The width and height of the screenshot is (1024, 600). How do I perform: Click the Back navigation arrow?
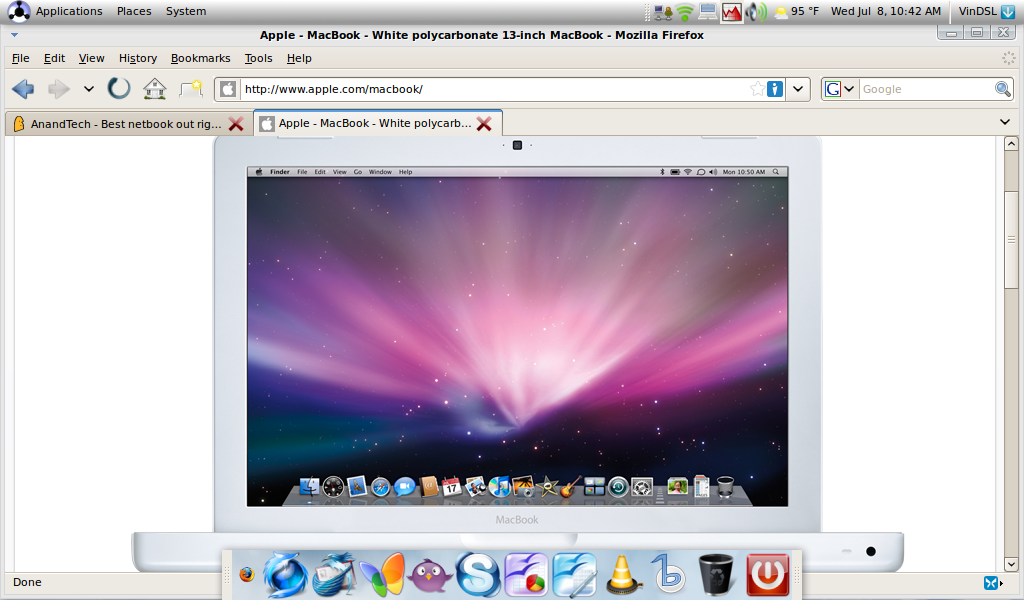pos(23,89)
